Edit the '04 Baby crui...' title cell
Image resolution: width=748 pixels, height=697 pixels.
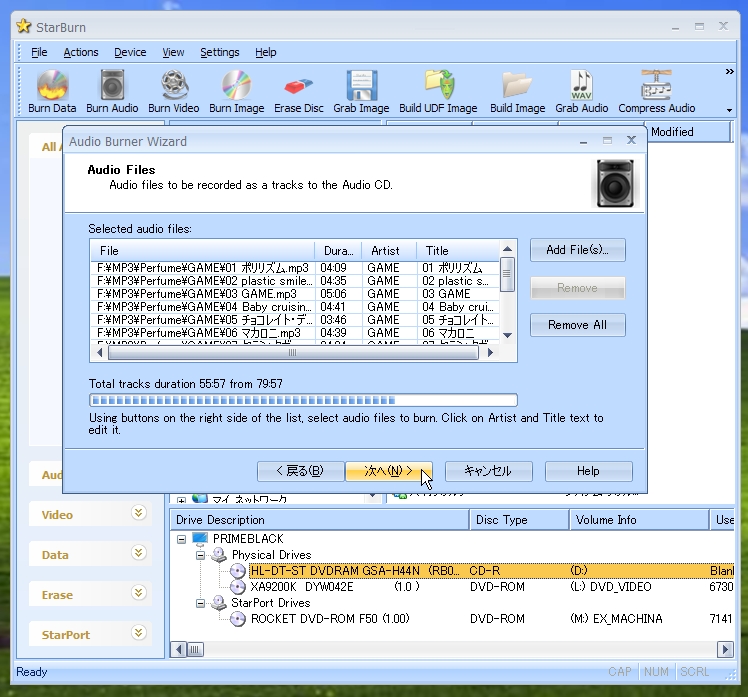[x=458, y=307]
